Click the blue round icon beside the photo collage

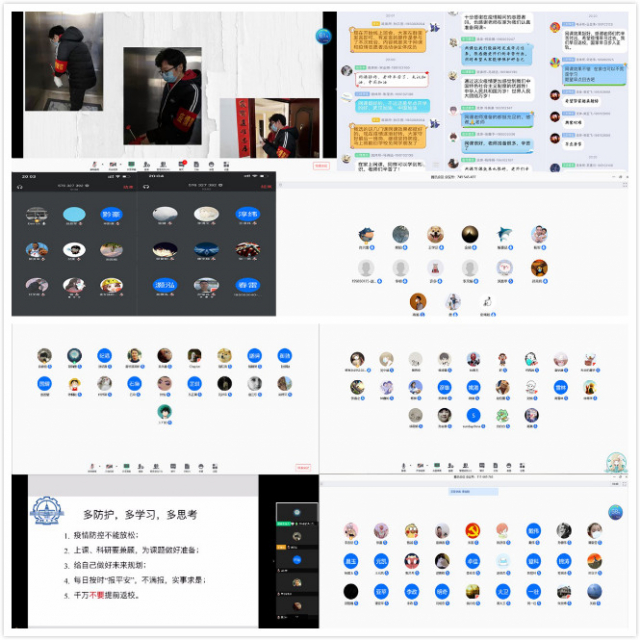[x=323, y=36]
